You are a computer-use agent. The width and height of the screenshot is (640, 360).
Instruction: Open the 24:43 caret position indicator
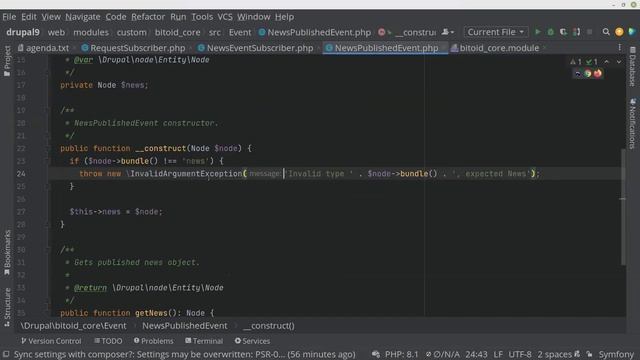click(x=476, y=354)
